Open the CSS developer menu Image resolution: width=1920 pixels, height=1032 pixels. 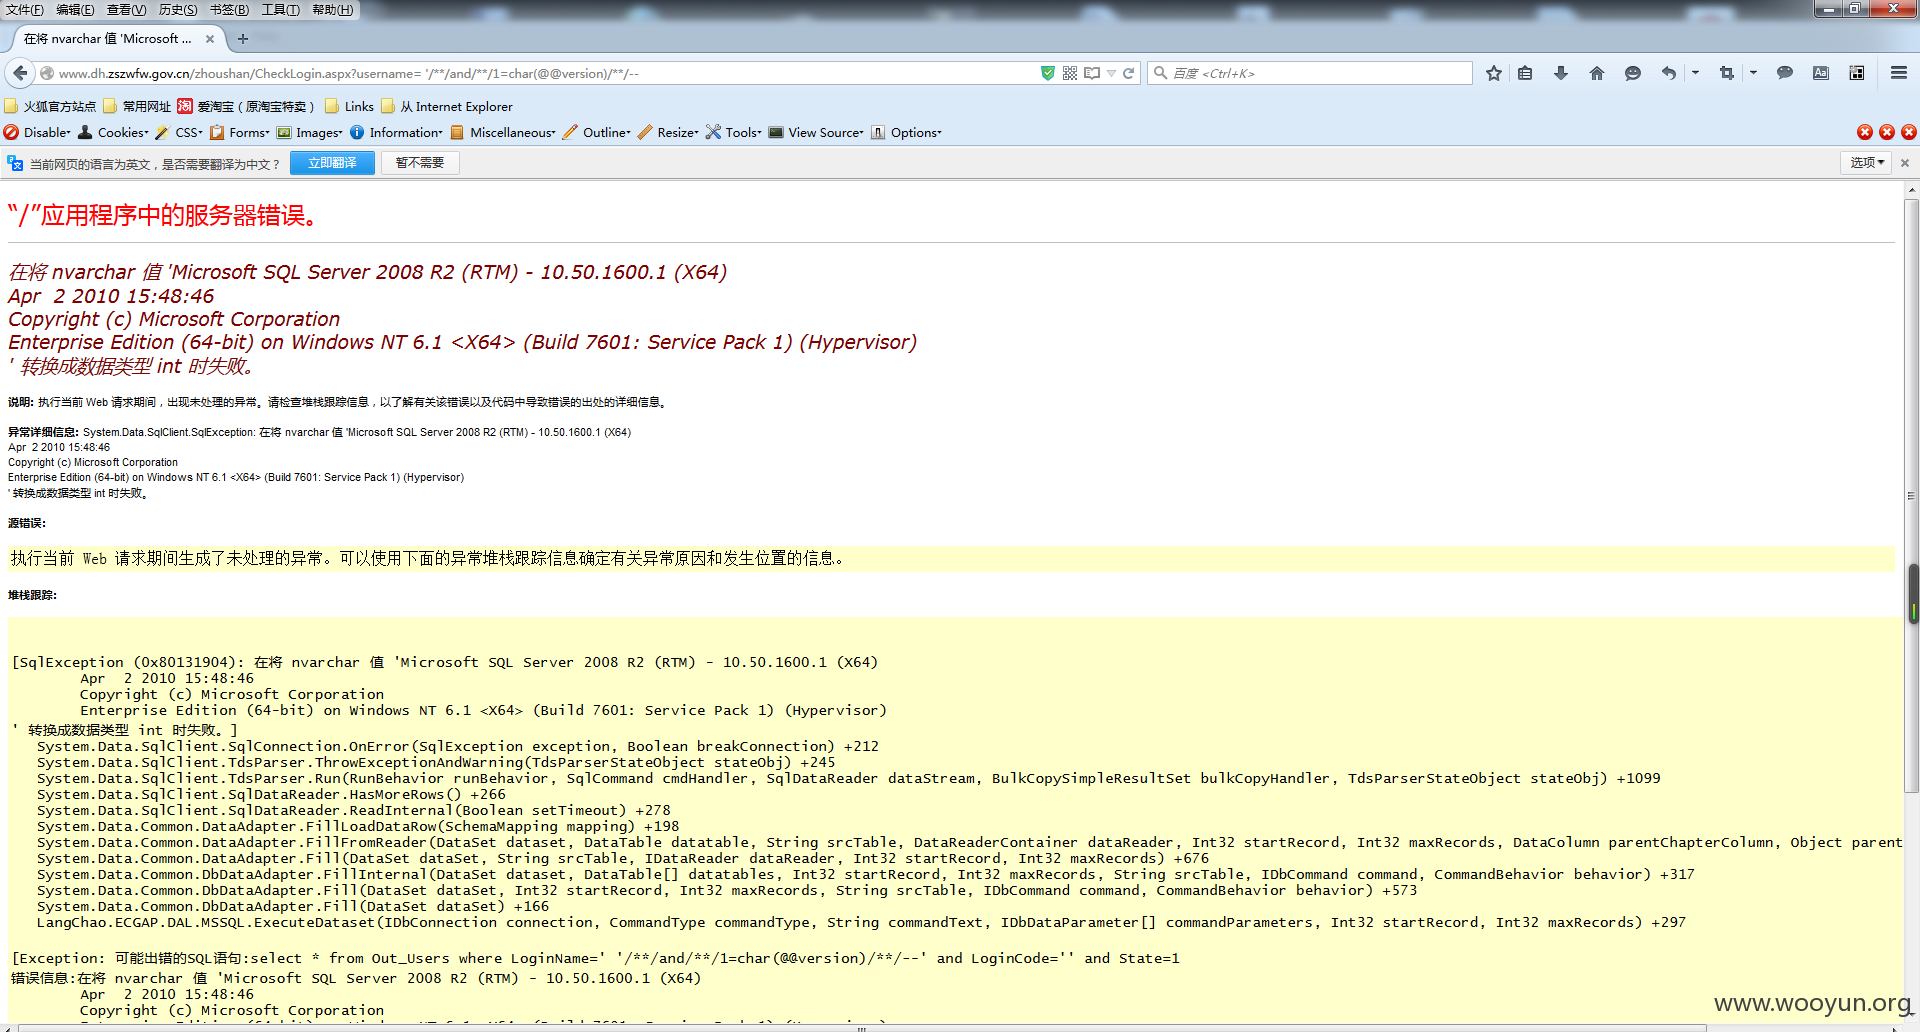(179, 132)
